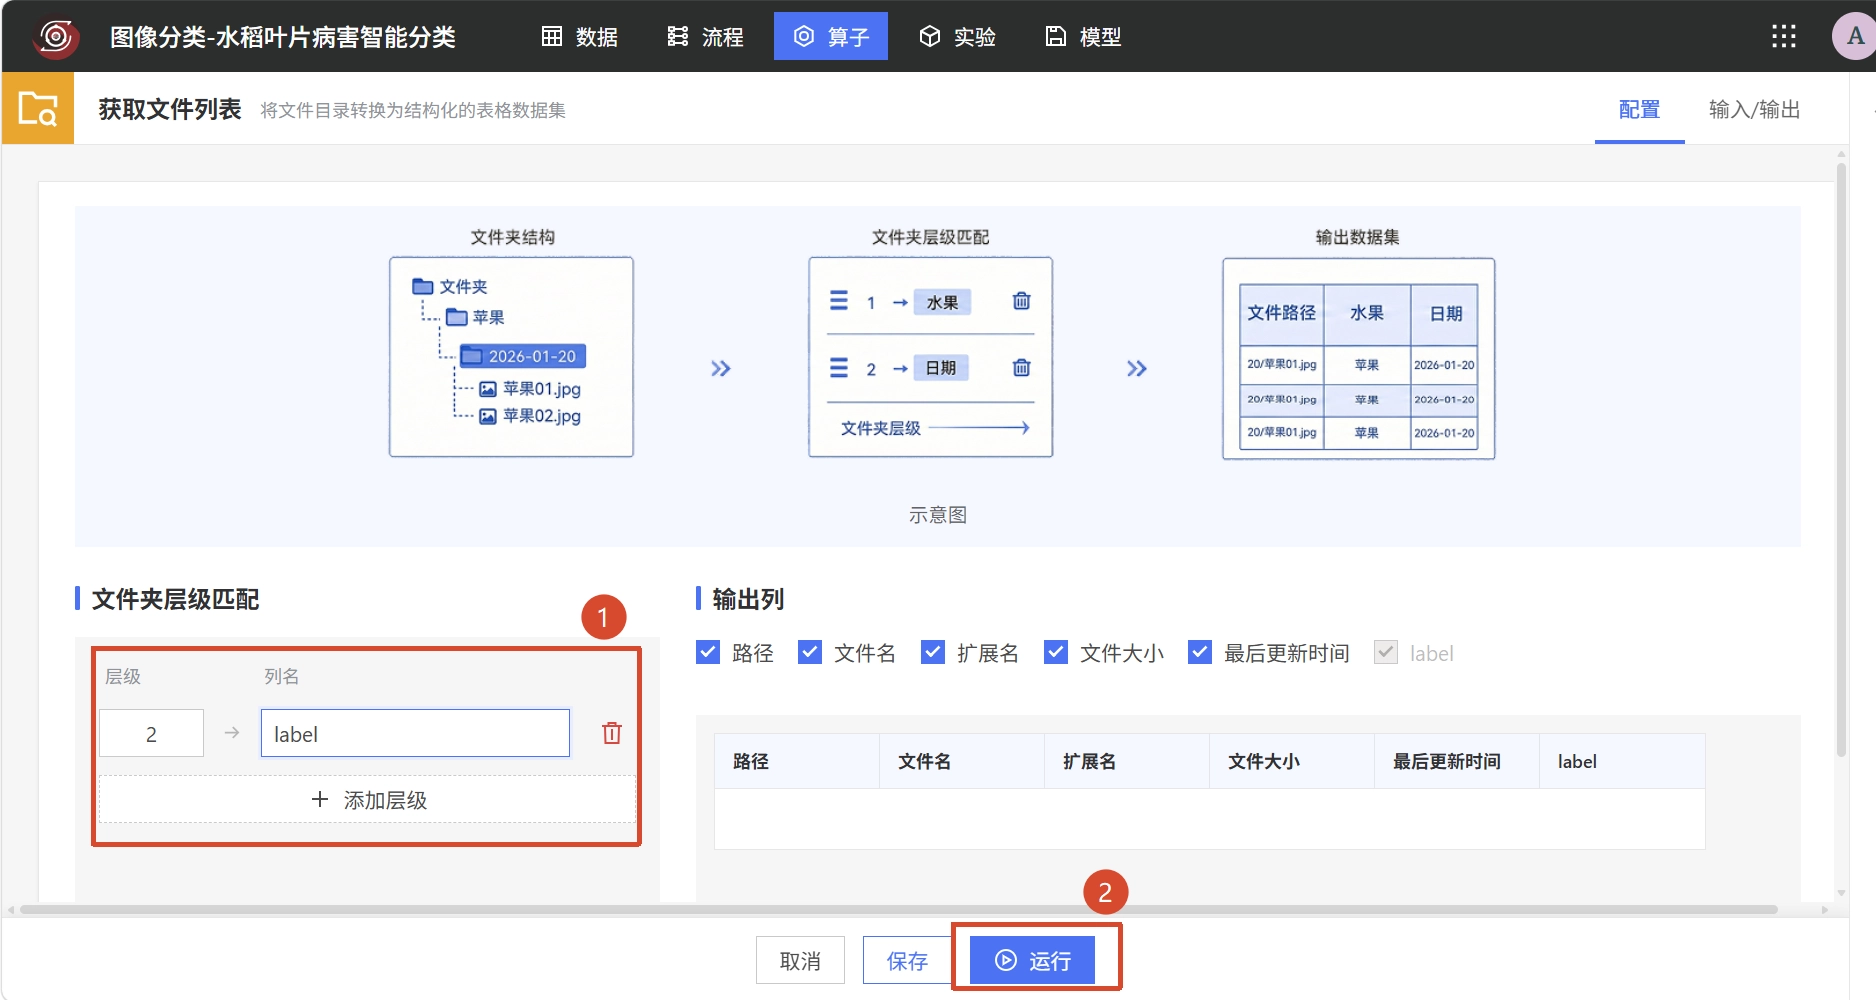This screenshot has height=1000, width=1876.
Task: Toggle the 扩展名 checkbox
Action: point(933,653)
